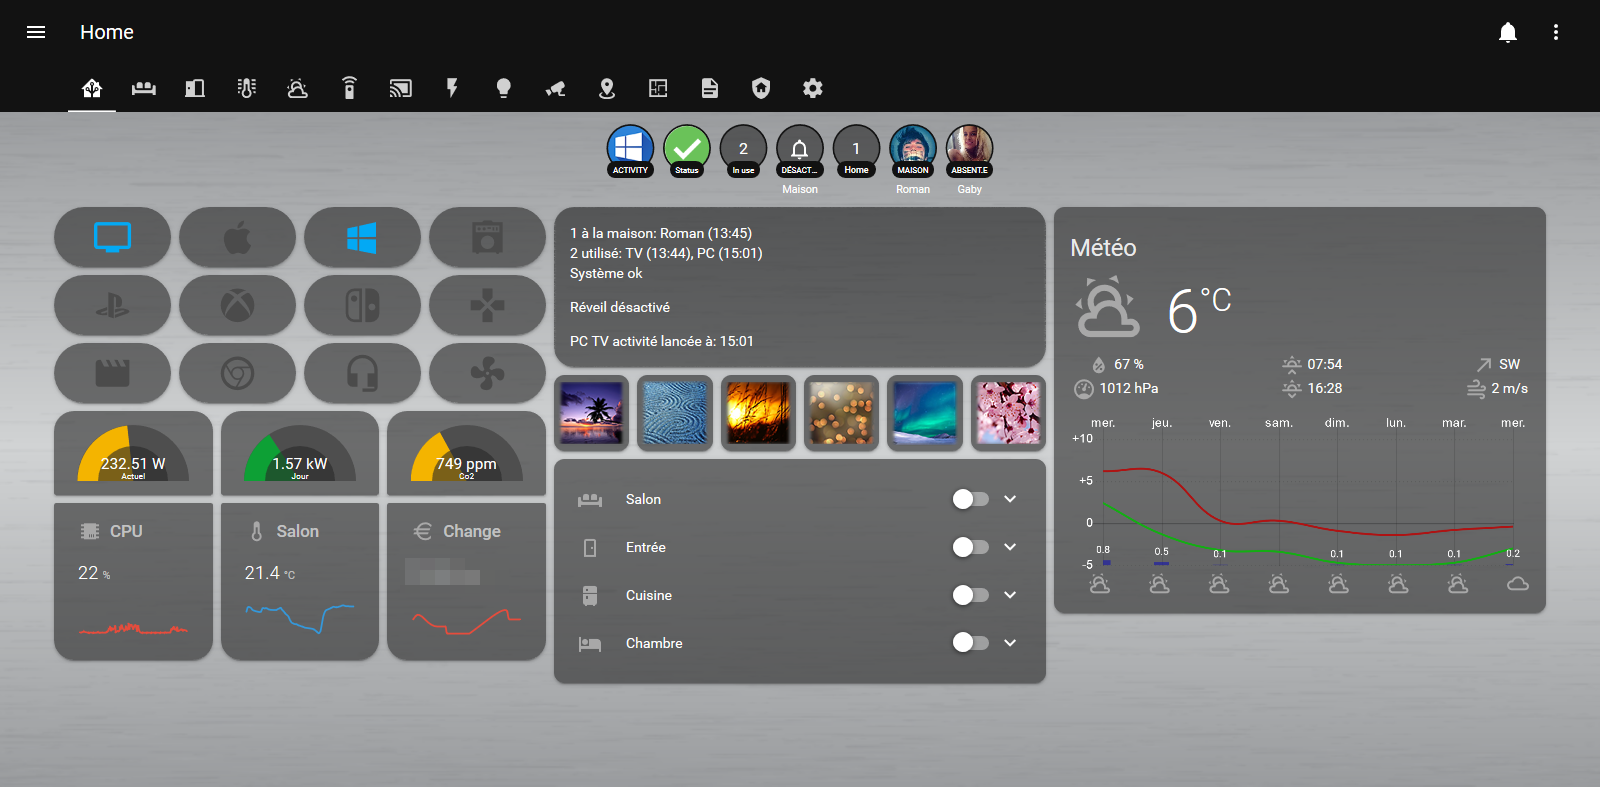Click the green checkmark Status badge
Viewport: 1600px width, 787px height.
[x=687, y=151]
